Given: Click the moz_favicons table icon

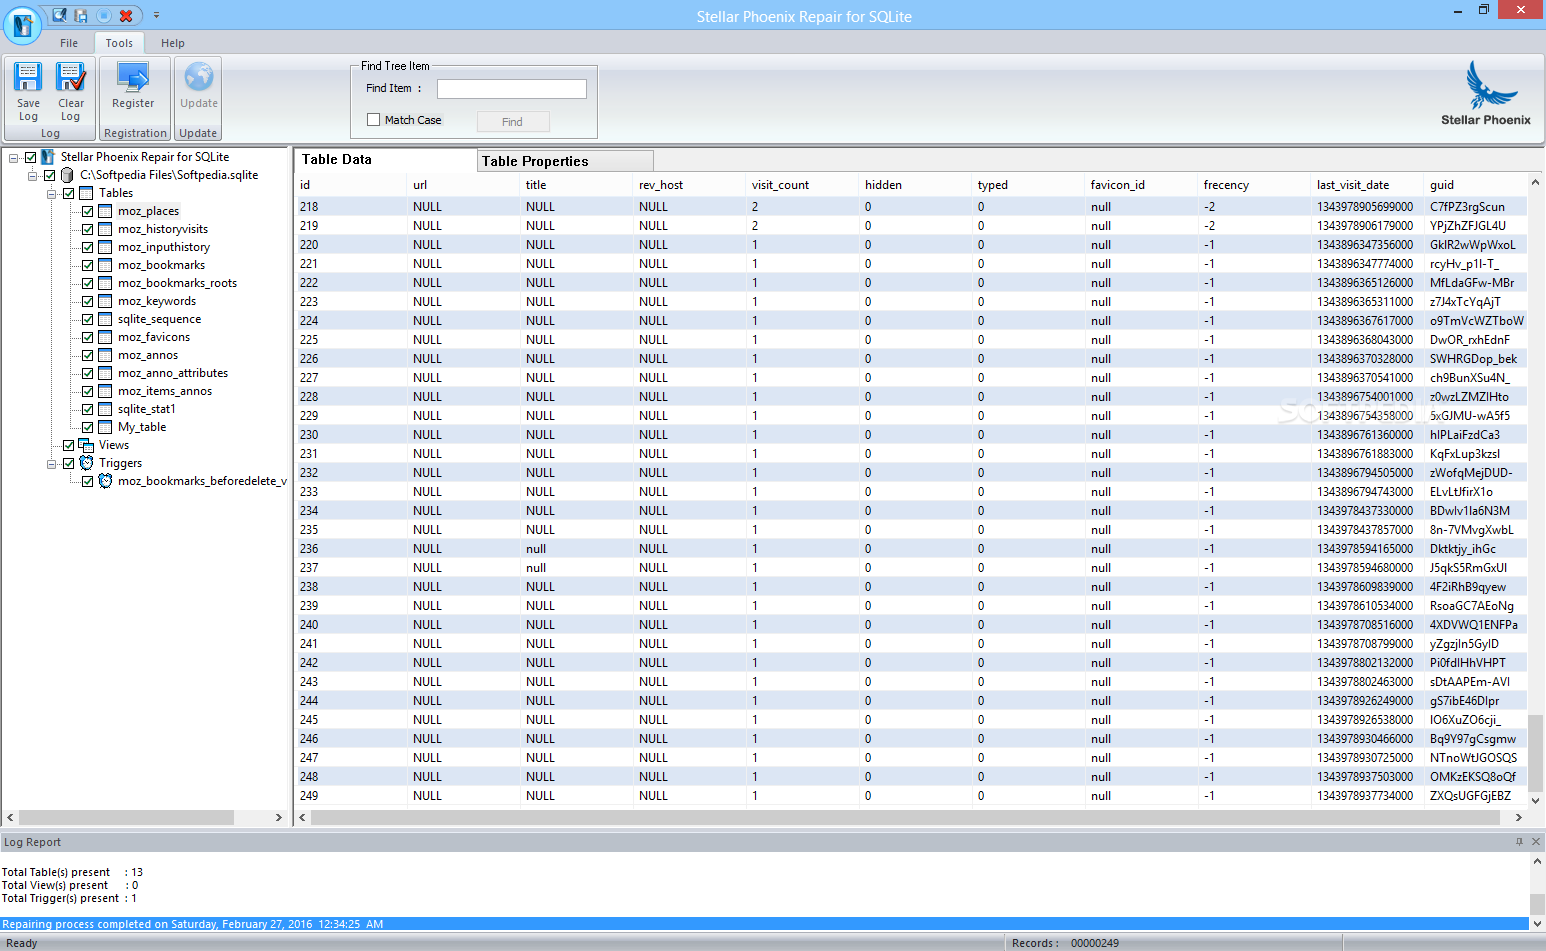Looking at the screenshot, I should click(105, 337).
